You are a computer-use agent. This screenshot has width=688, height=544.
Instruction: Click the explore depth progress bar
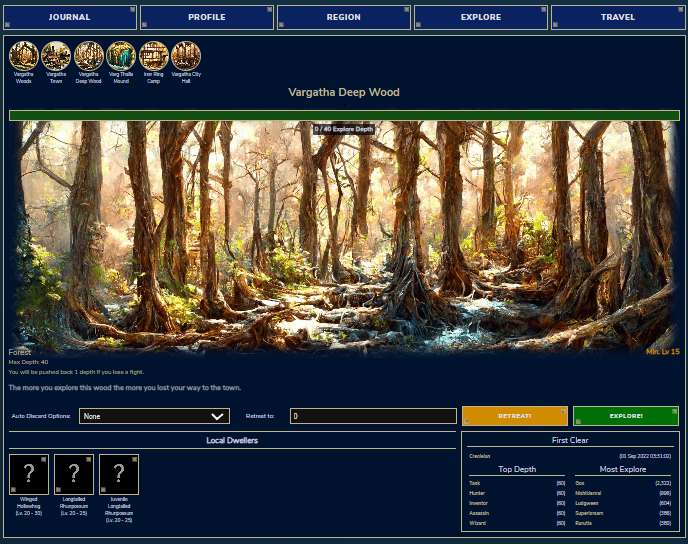[343, 115]
